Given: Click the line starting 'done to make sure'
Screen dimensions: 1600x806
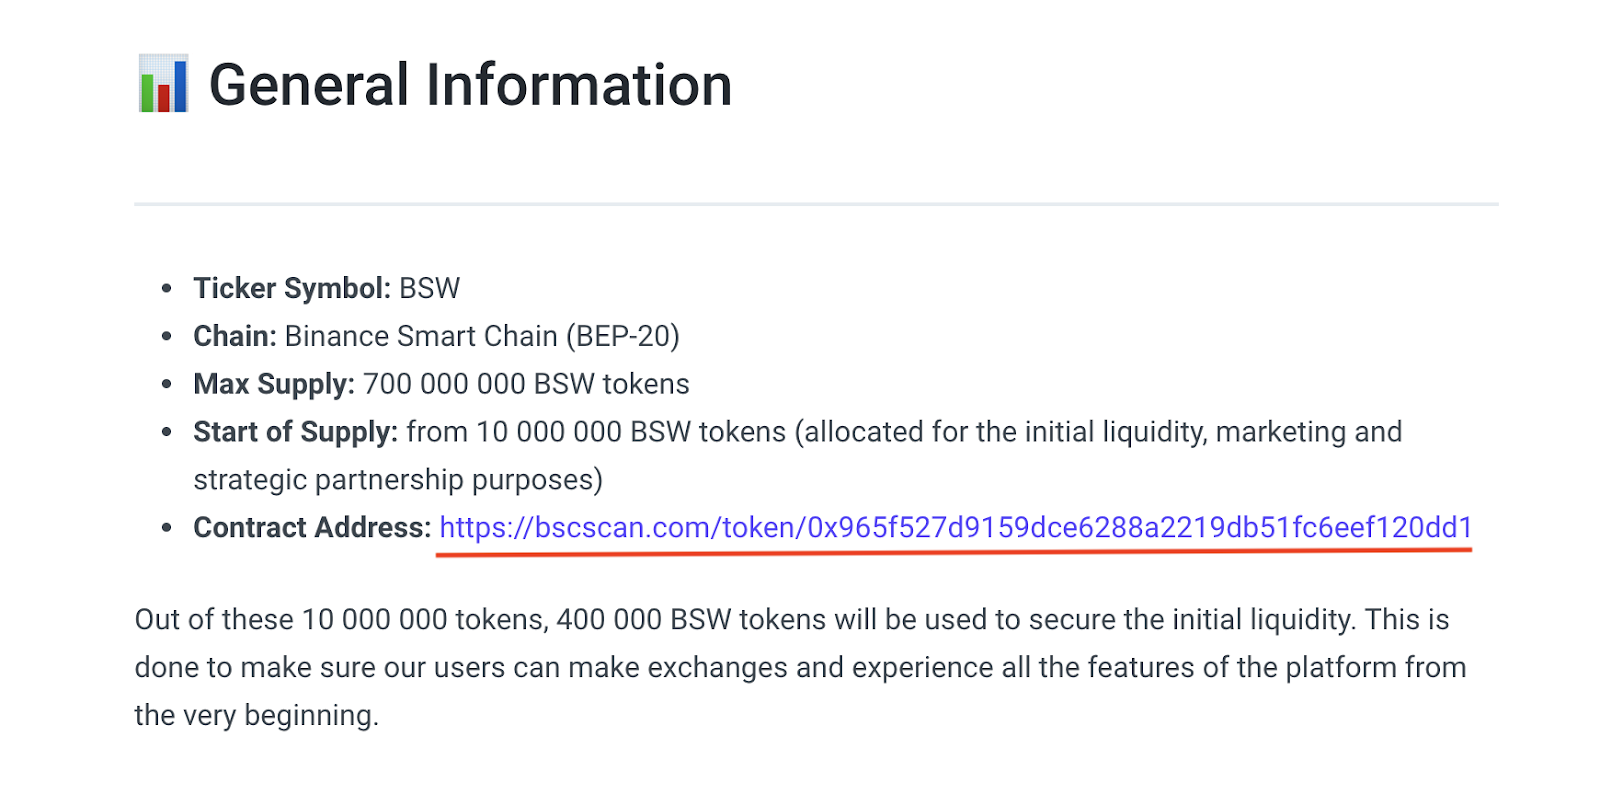Looking at the screenshot, I should pos(800,668).
